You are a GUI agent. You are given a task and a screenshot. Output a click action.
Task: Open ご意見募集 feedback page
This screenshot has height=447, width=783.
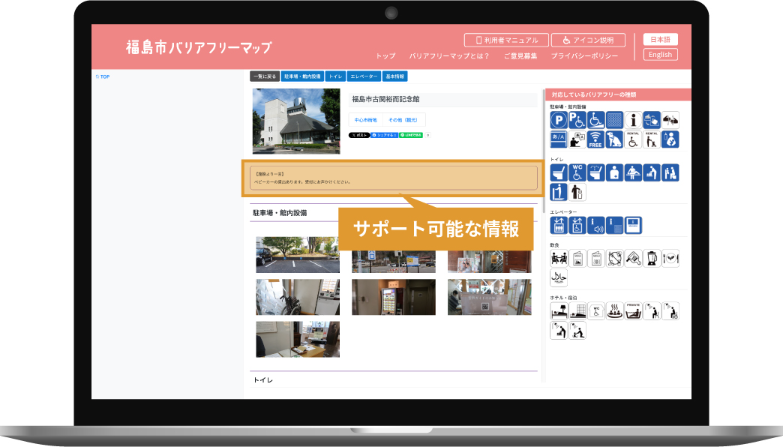520,56
